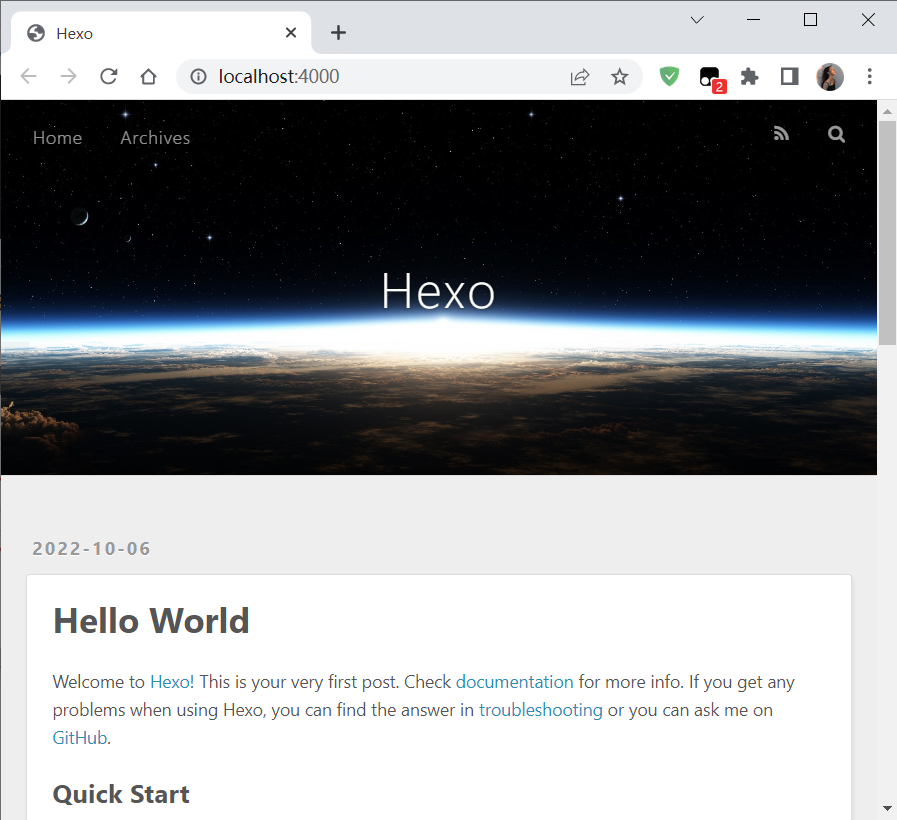The height and width of the screenshot is (820, 897).
Task: Bookmark this tab with the star
Action: click(x=619, y=76)
